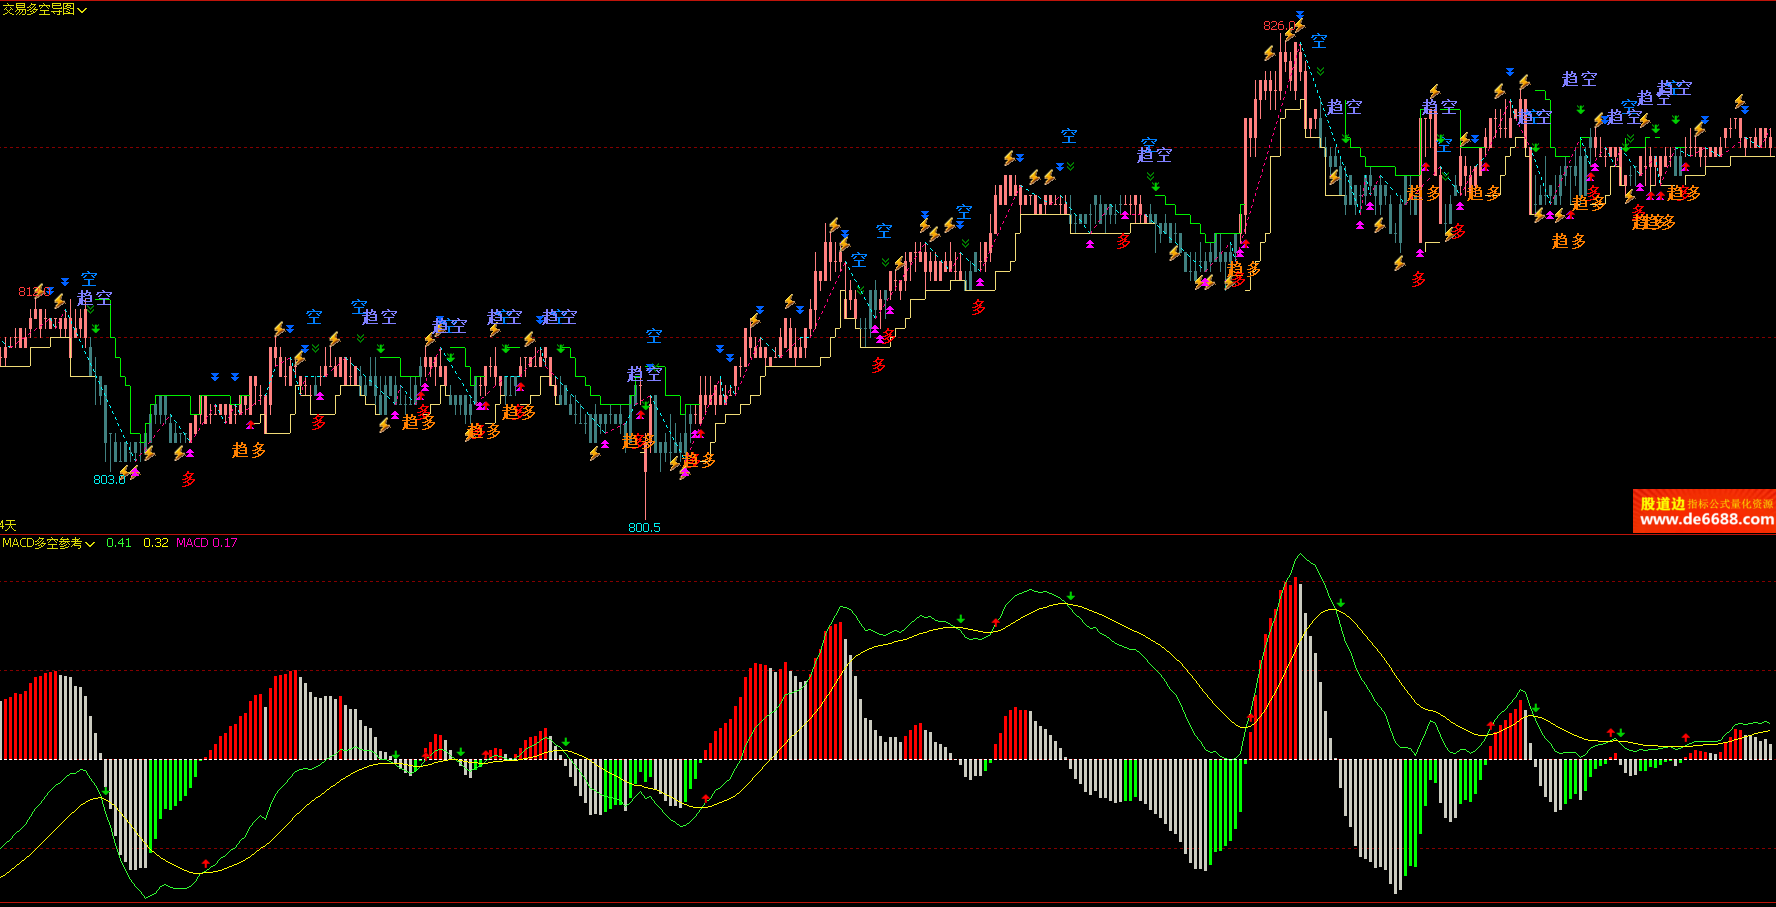The width and height of the screenshot is (1776, 907).
Task: Click red up-arrow at leftmost MACD trough
Action: click(x=206, y=862)
